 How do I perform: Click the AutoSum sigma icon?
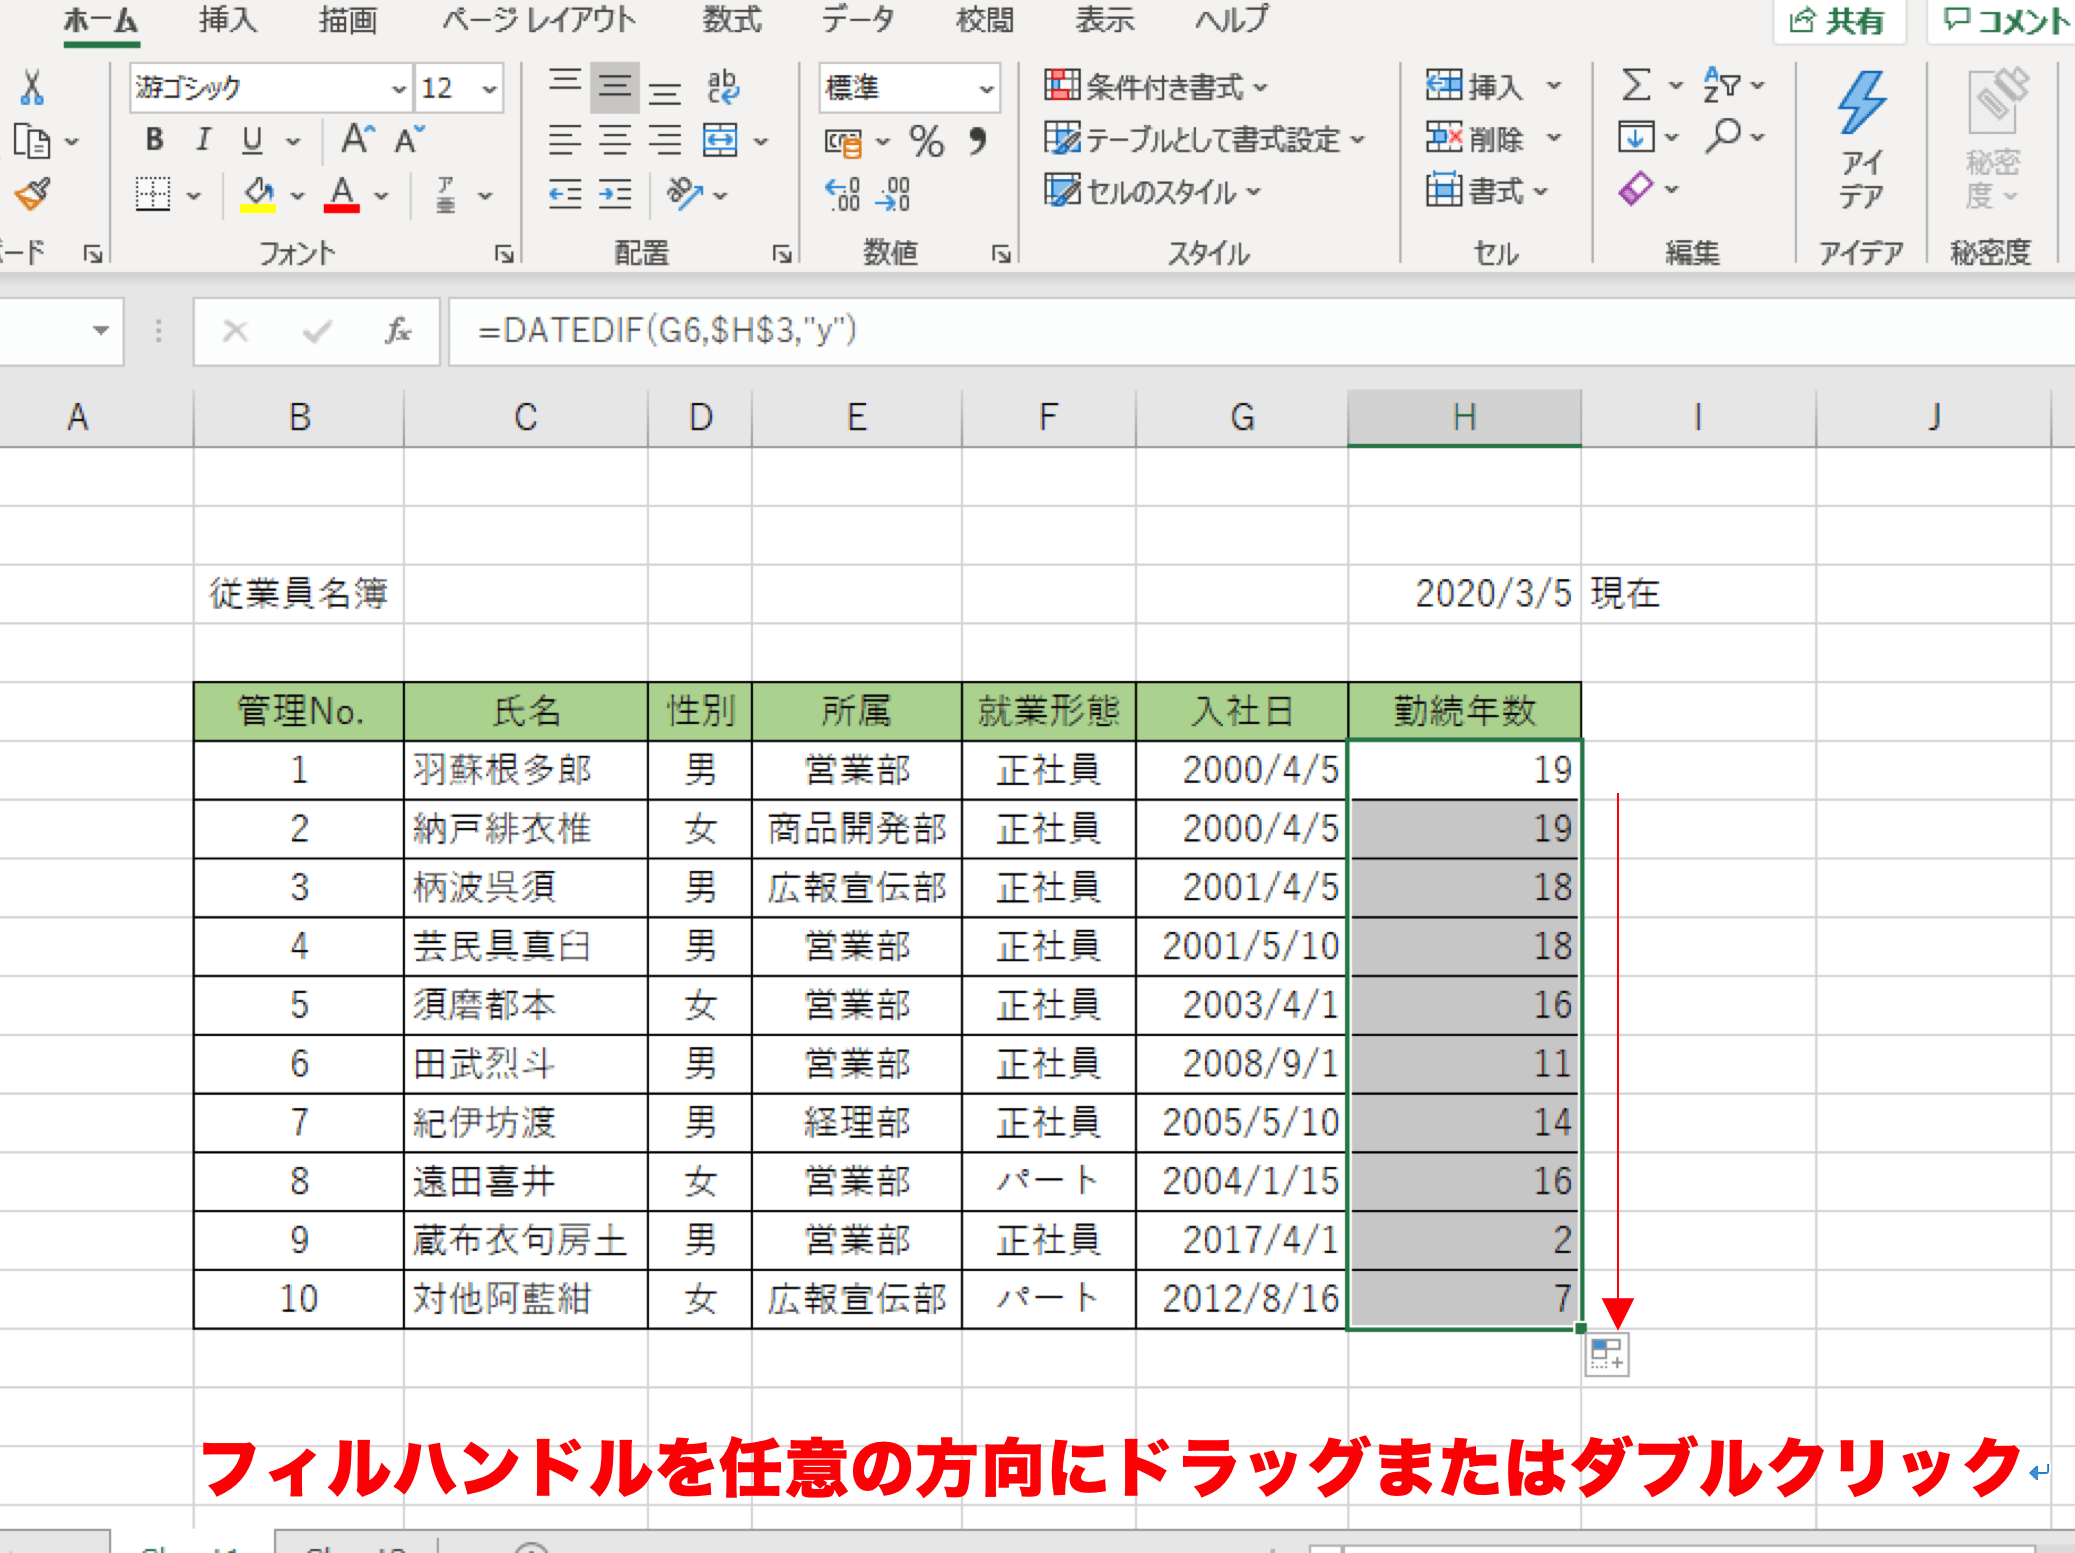point(1636,86)
